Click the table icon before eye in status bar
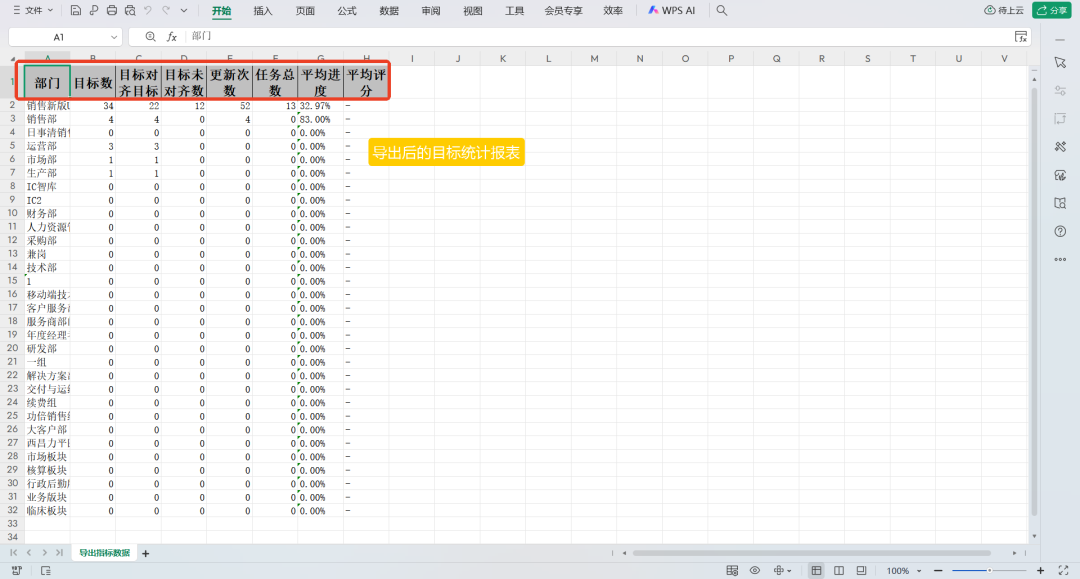This screenshot has width=1080, height=579. 732,571
